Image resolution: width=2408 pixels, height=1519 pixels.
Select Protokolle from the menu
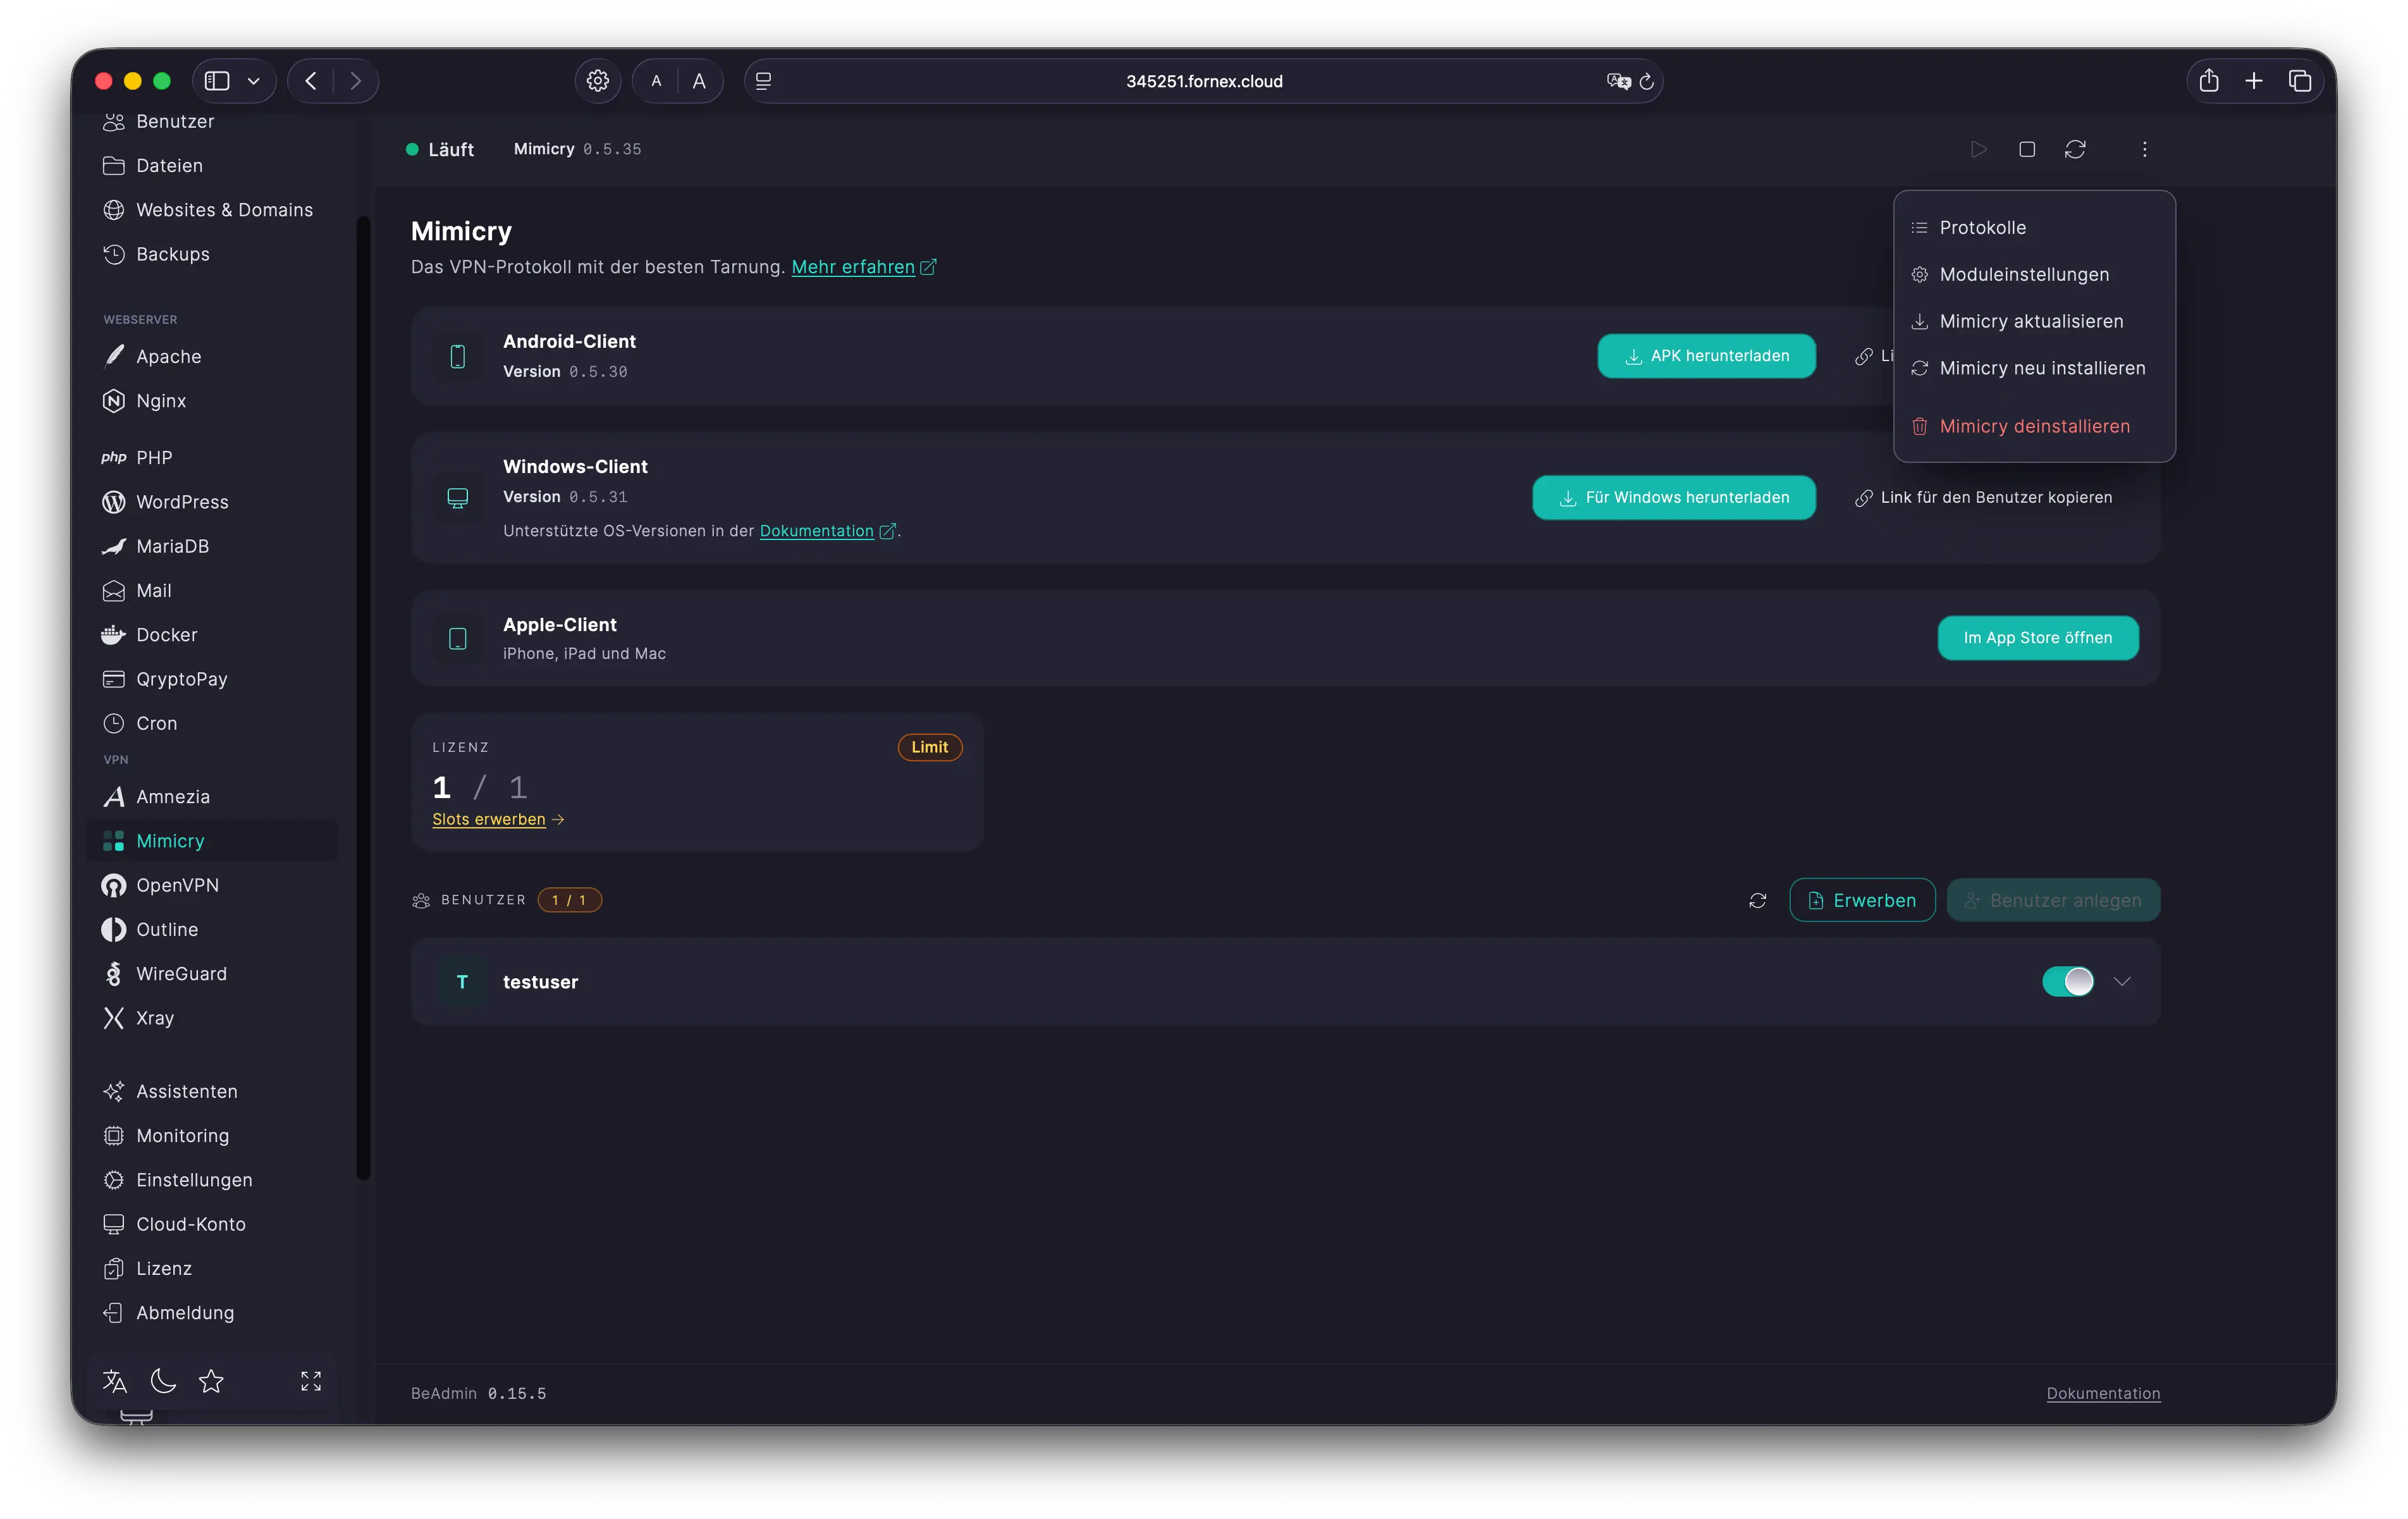coord(2034,228)
